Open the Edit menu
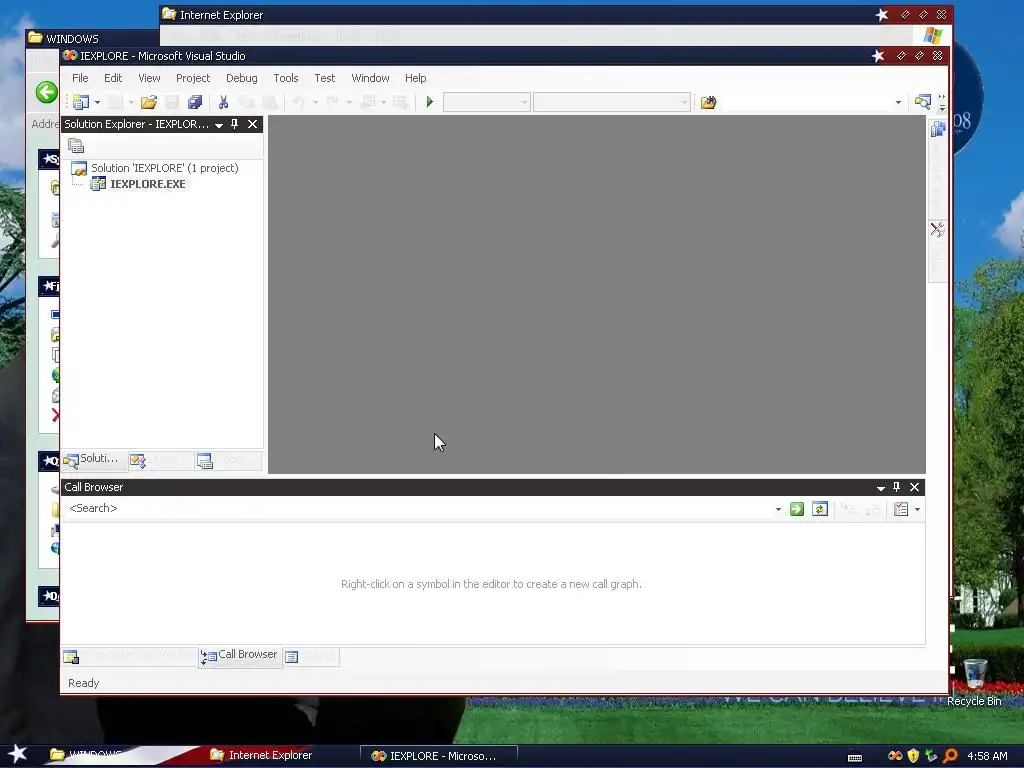This screenshot has height=768, width=1024. 113,78
